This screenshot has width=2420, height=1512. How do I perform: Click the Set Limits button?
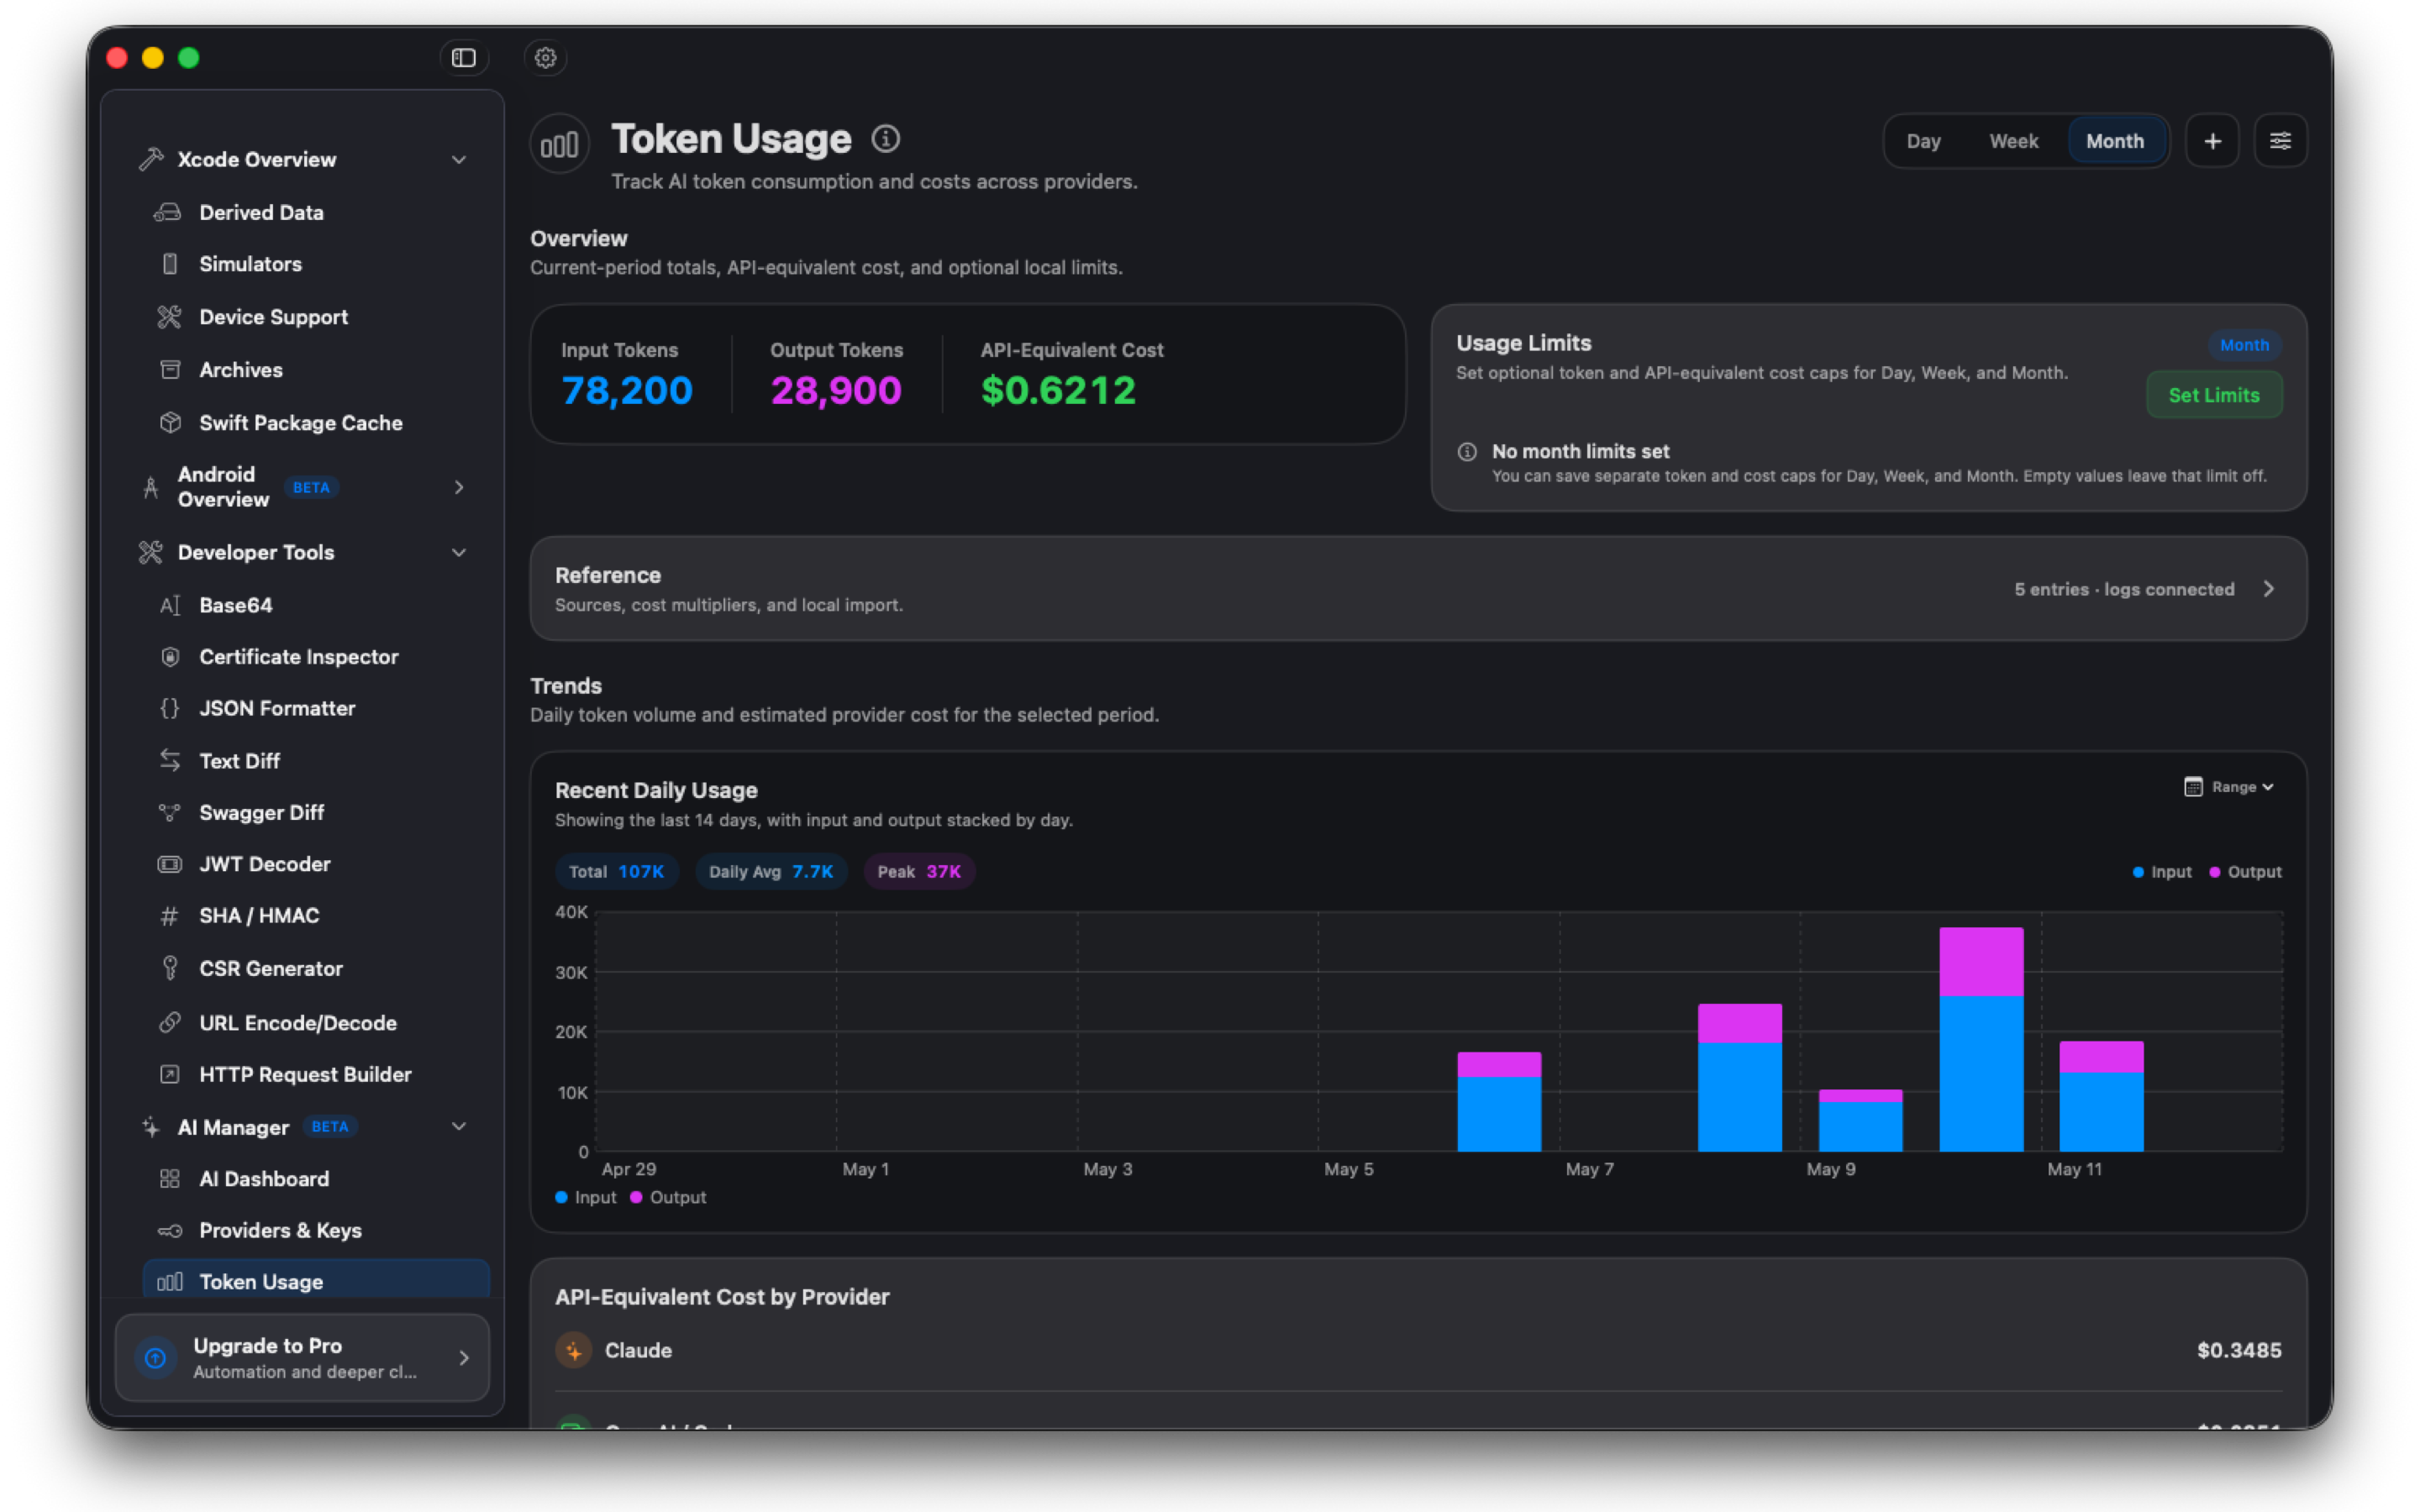(x=2214, y=395)
